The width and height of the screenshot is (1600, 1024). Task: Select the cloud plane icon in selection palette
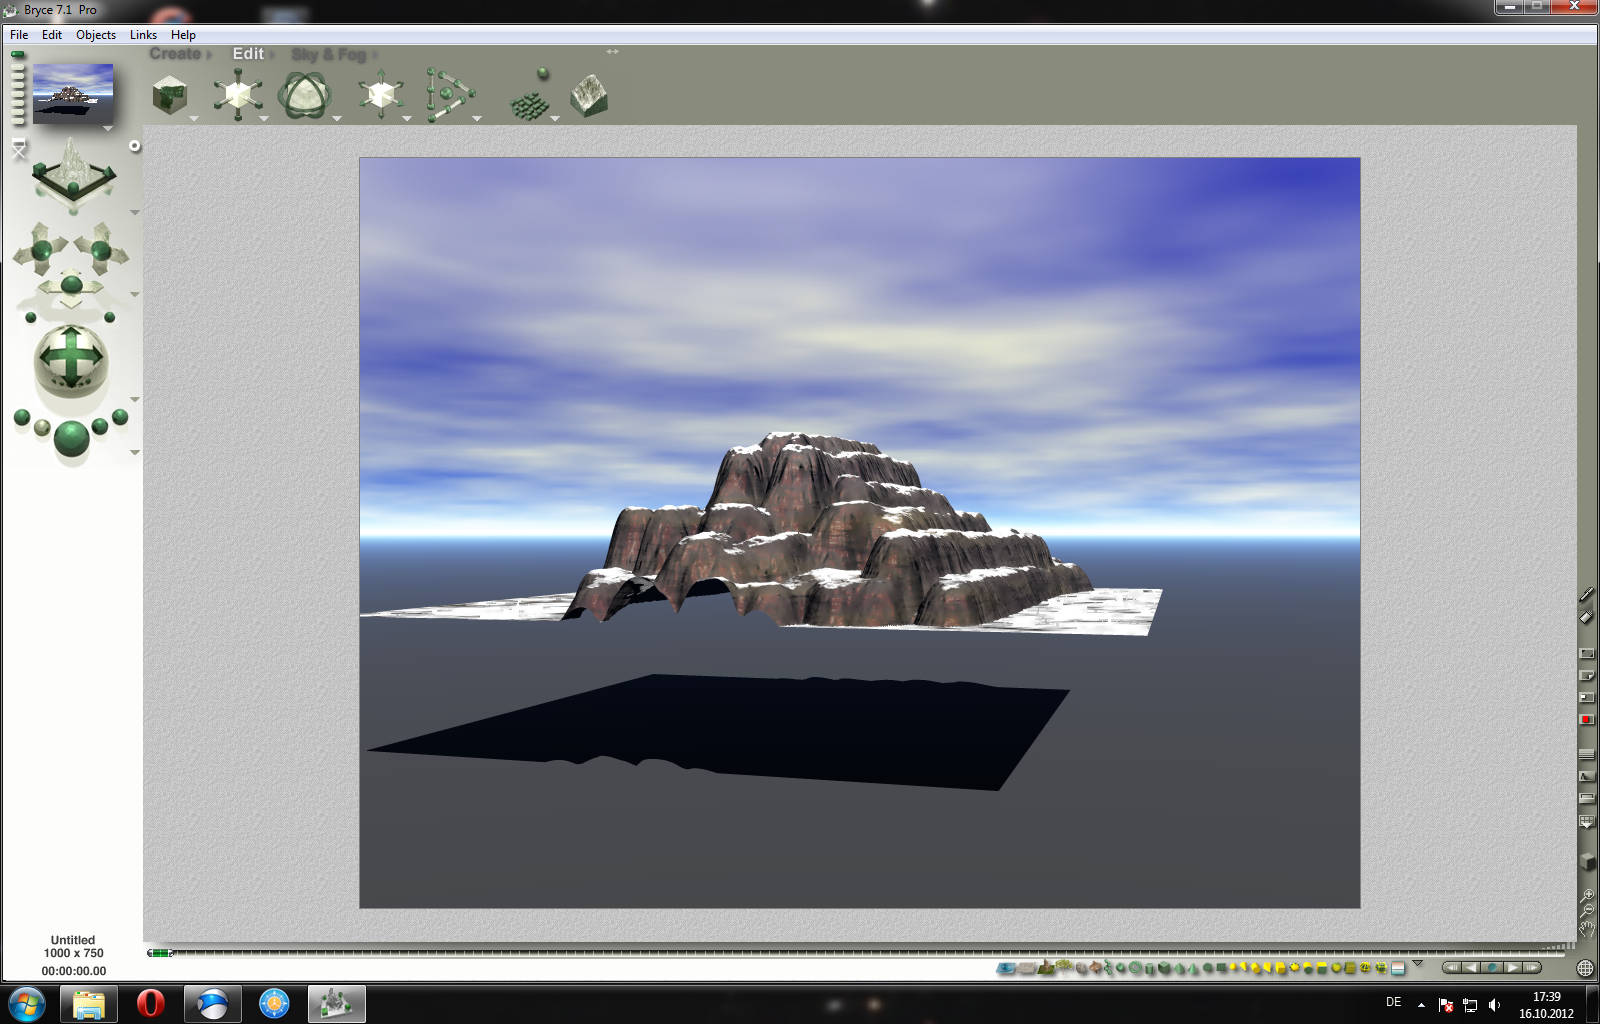pyautogui.click(x=1027, y=968)
